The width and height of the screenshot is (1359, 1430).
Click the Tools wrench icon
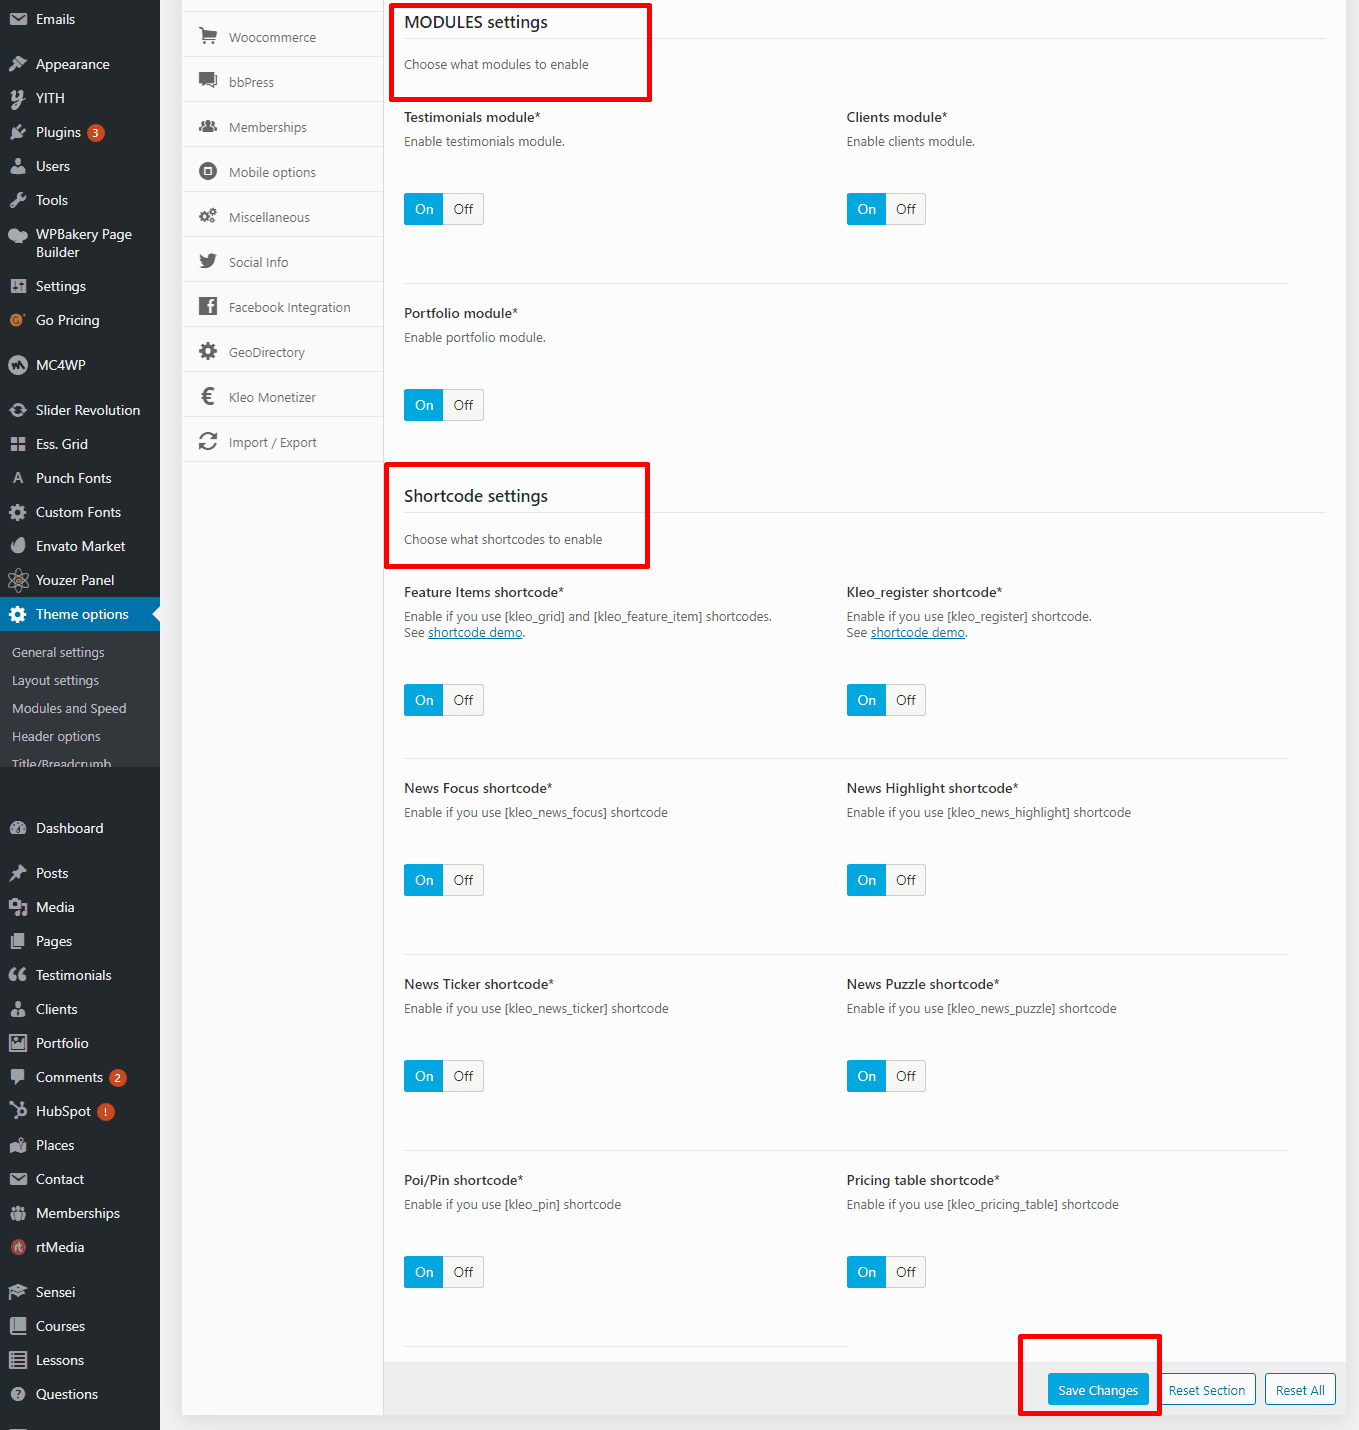tap(18, 200)
